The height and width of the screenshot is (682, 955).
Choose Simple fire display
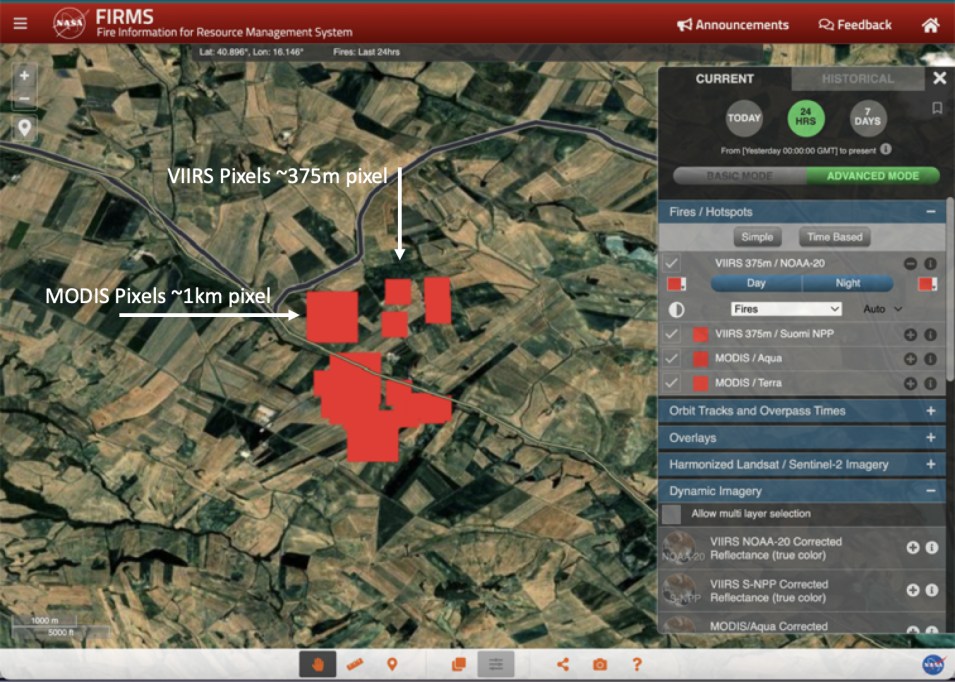[x=757, y=237]
